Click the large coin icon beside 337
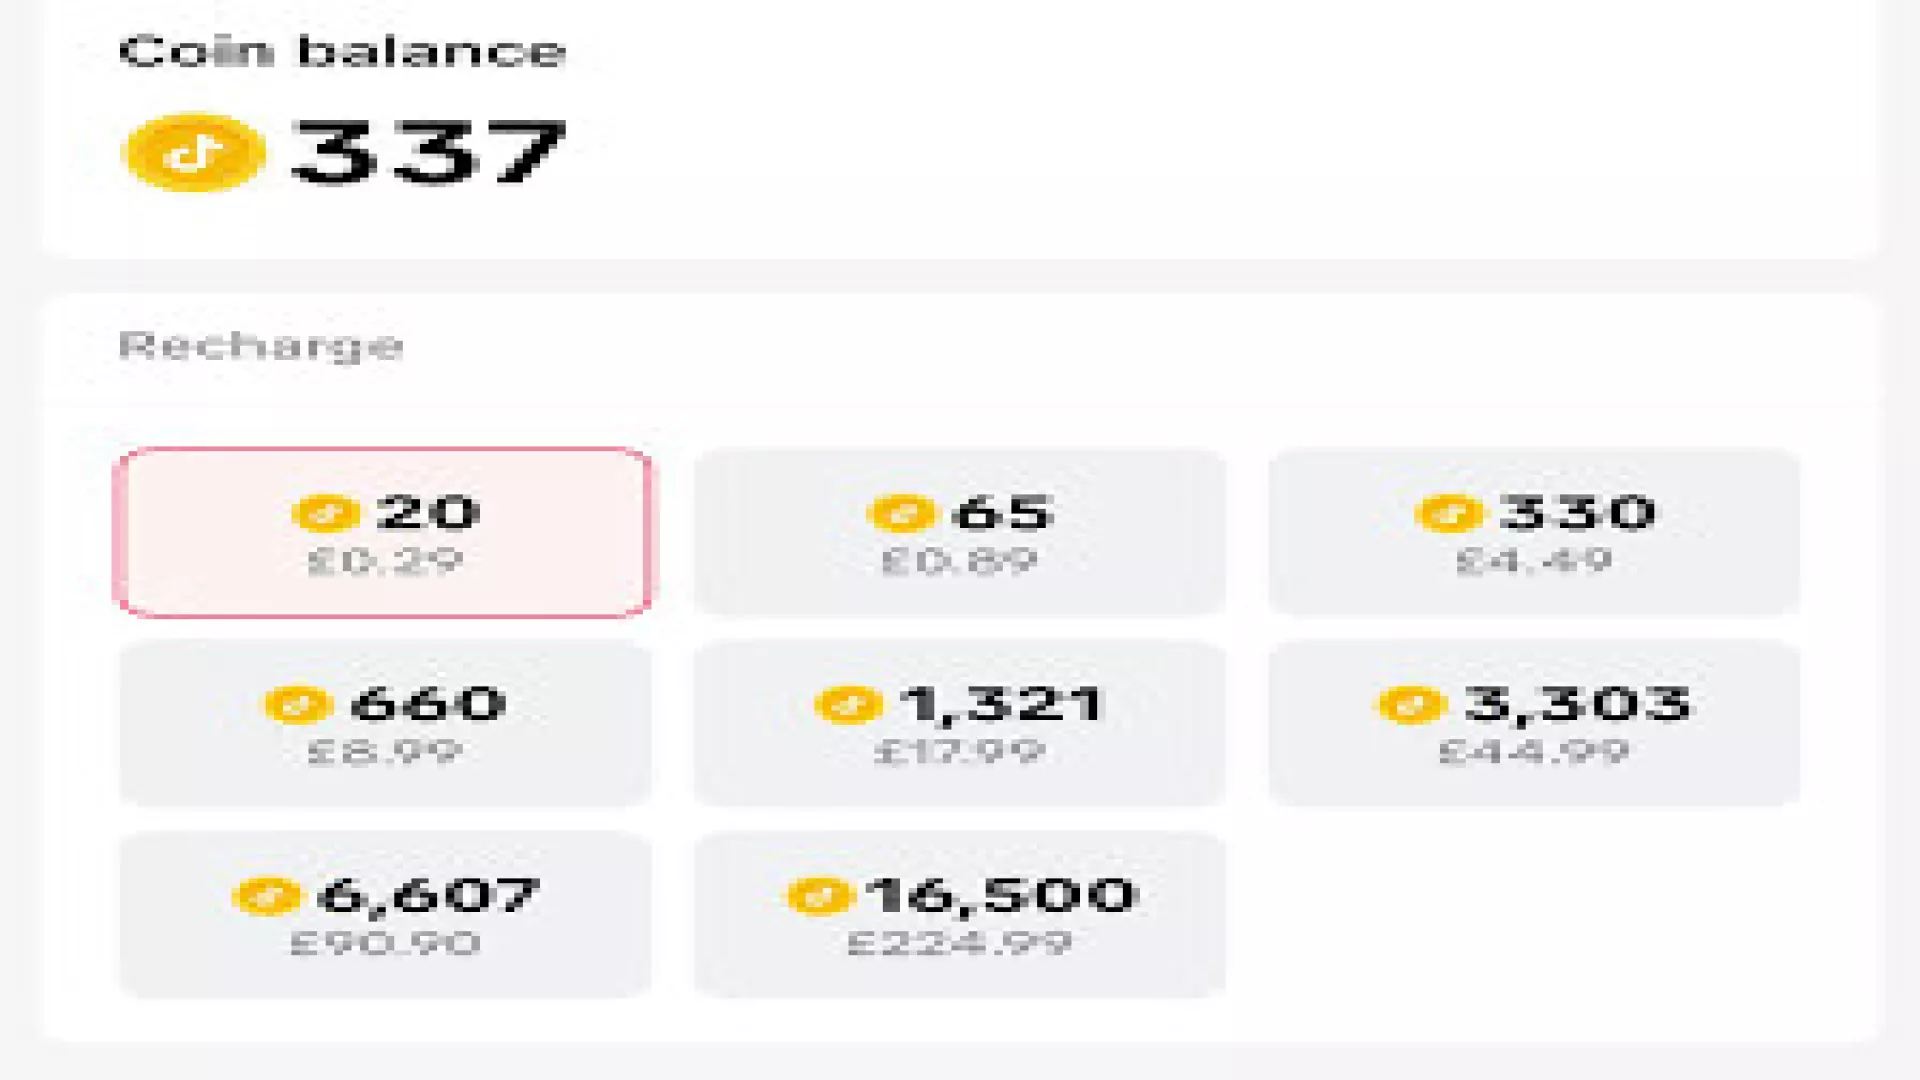 point(193,153)
